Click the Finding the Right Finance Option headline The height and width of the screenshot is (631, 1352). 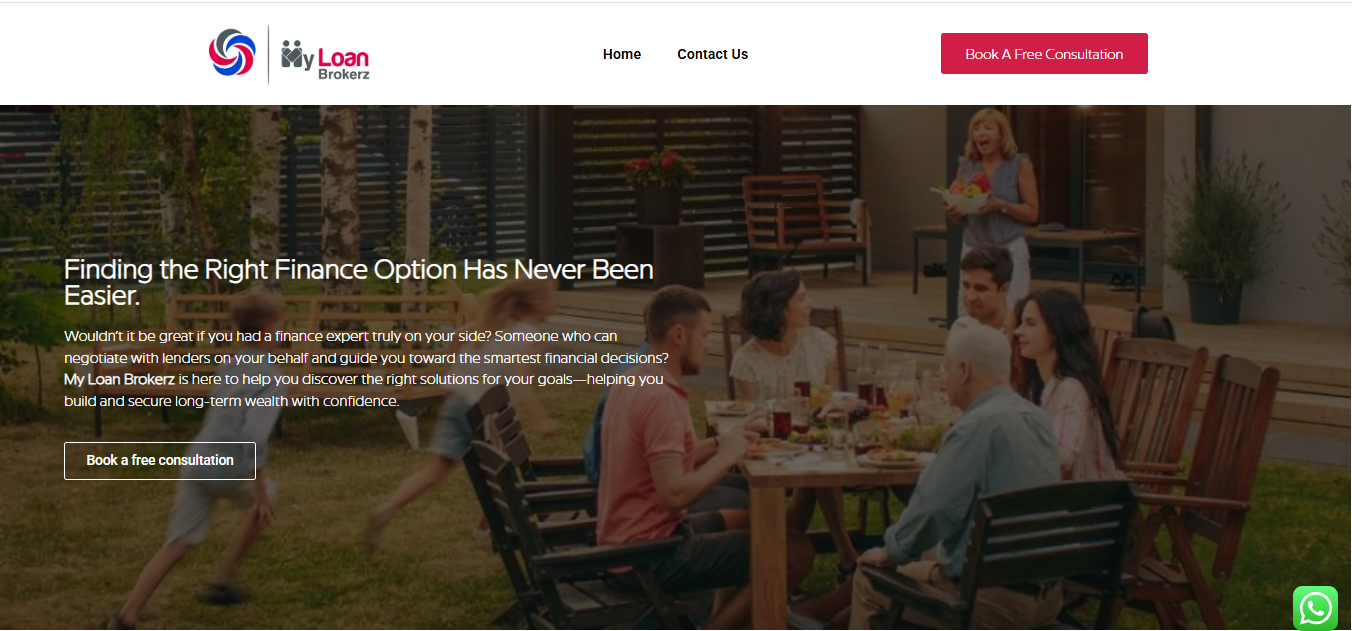(359, 283)
